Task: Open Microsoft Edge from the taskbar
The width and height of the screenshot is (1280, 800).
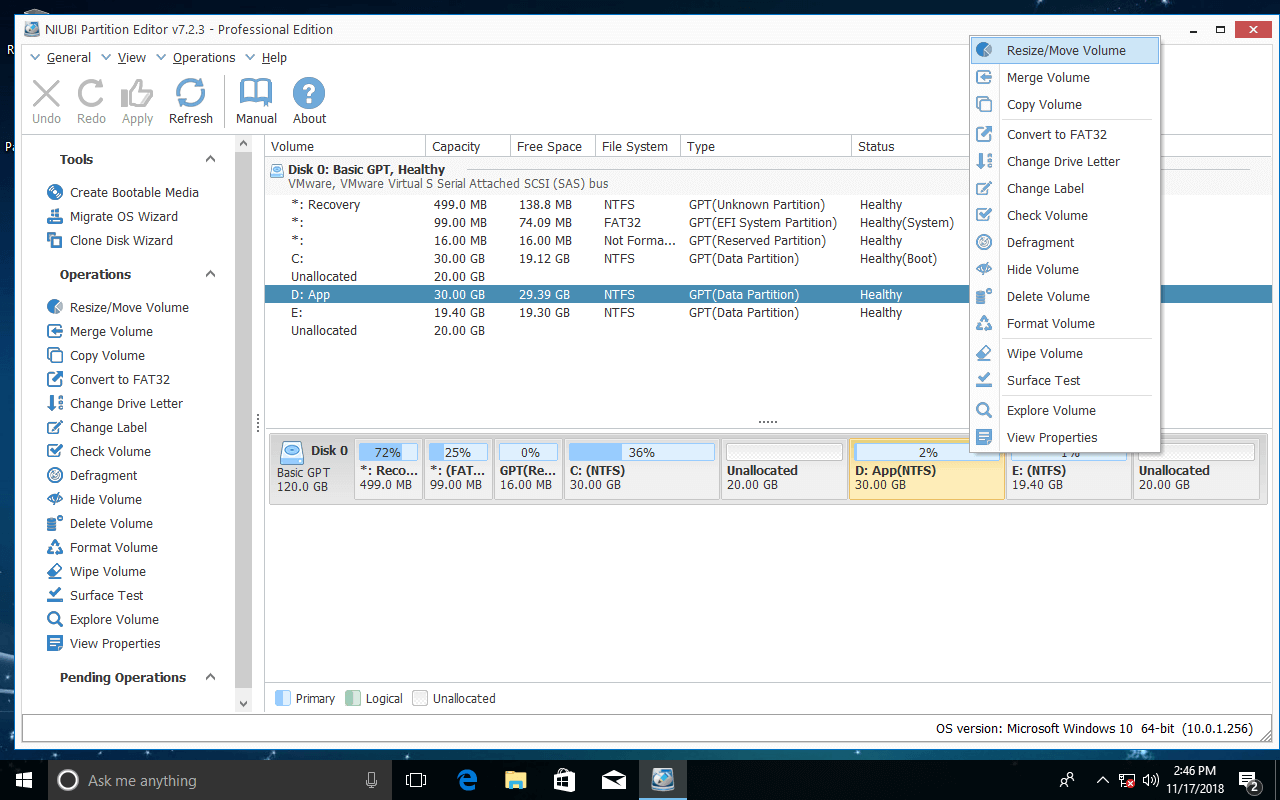Action: tap(466, 780)
